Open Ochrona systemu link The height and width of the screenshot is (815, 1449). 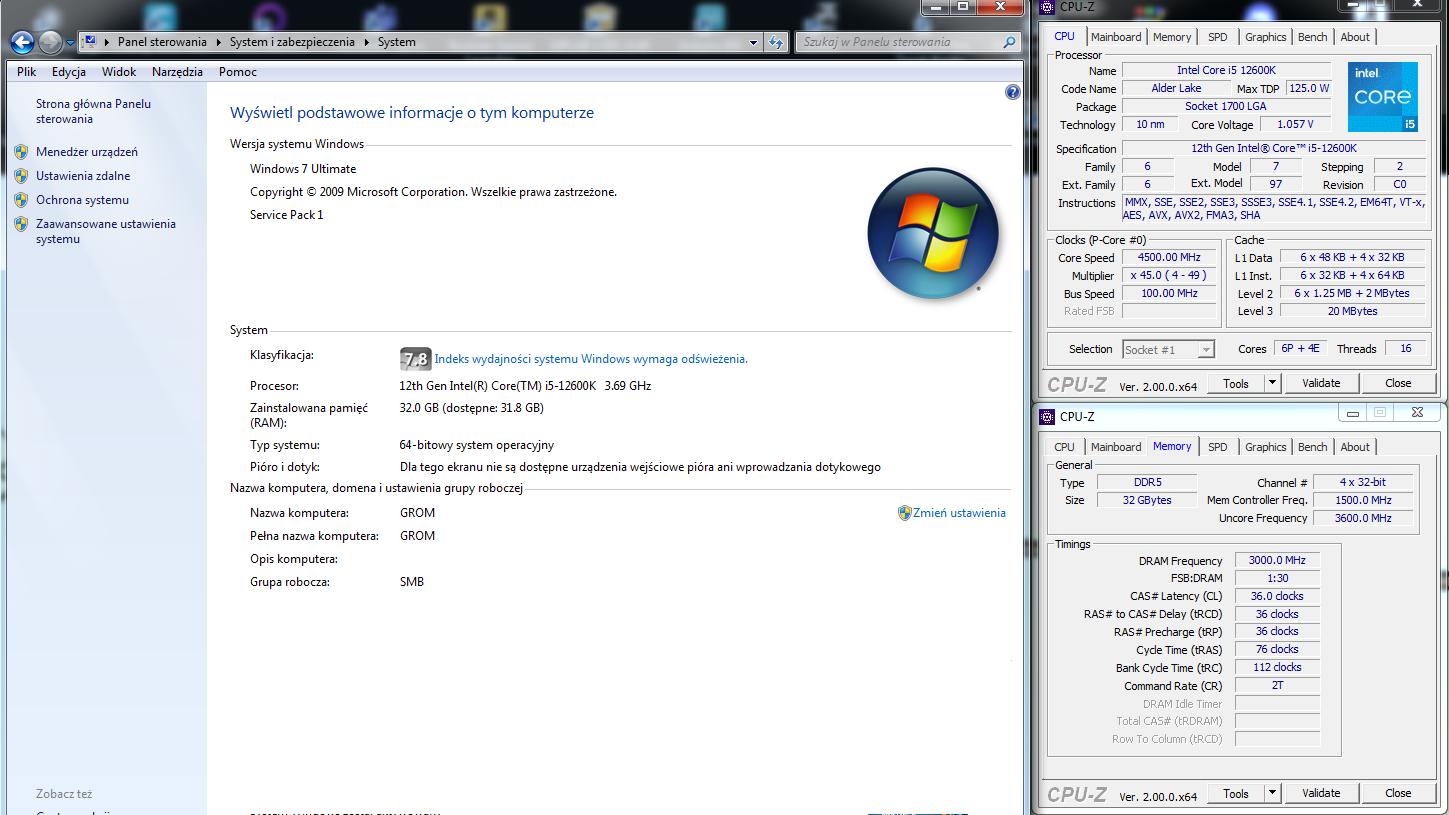(x=82, y=200)
